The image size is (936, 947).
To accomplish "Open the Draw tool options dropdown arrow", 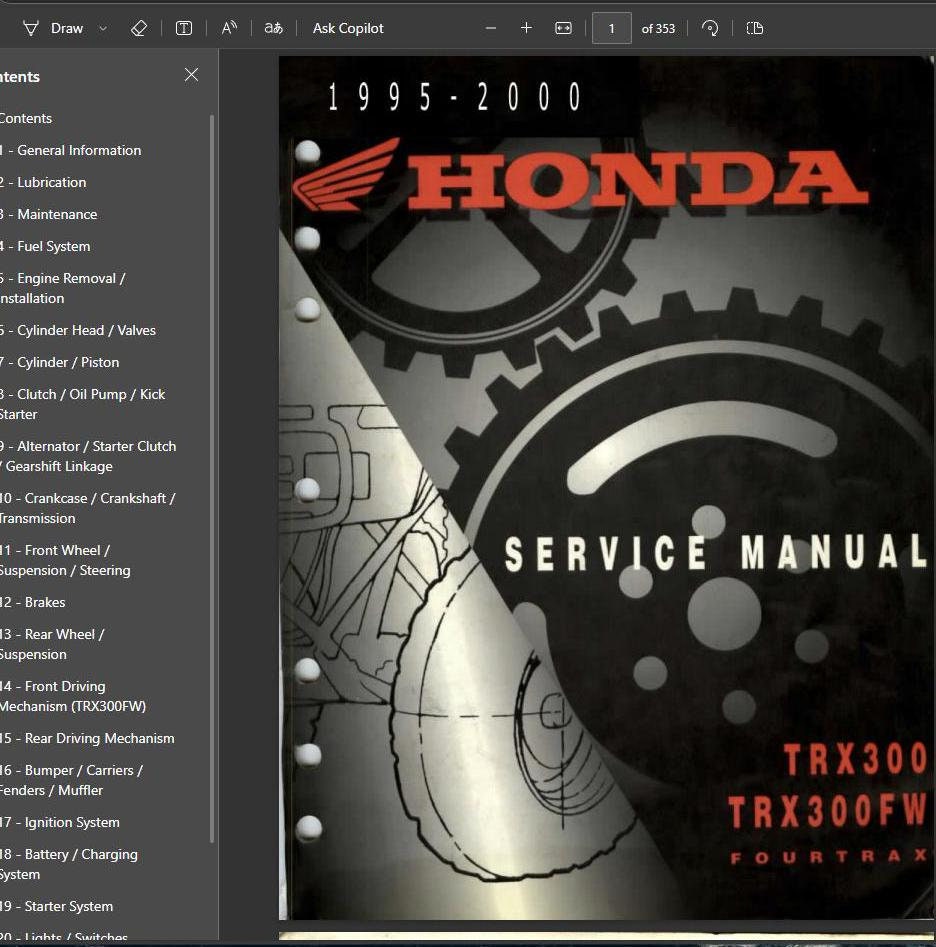I will click(x=103, y=28).
